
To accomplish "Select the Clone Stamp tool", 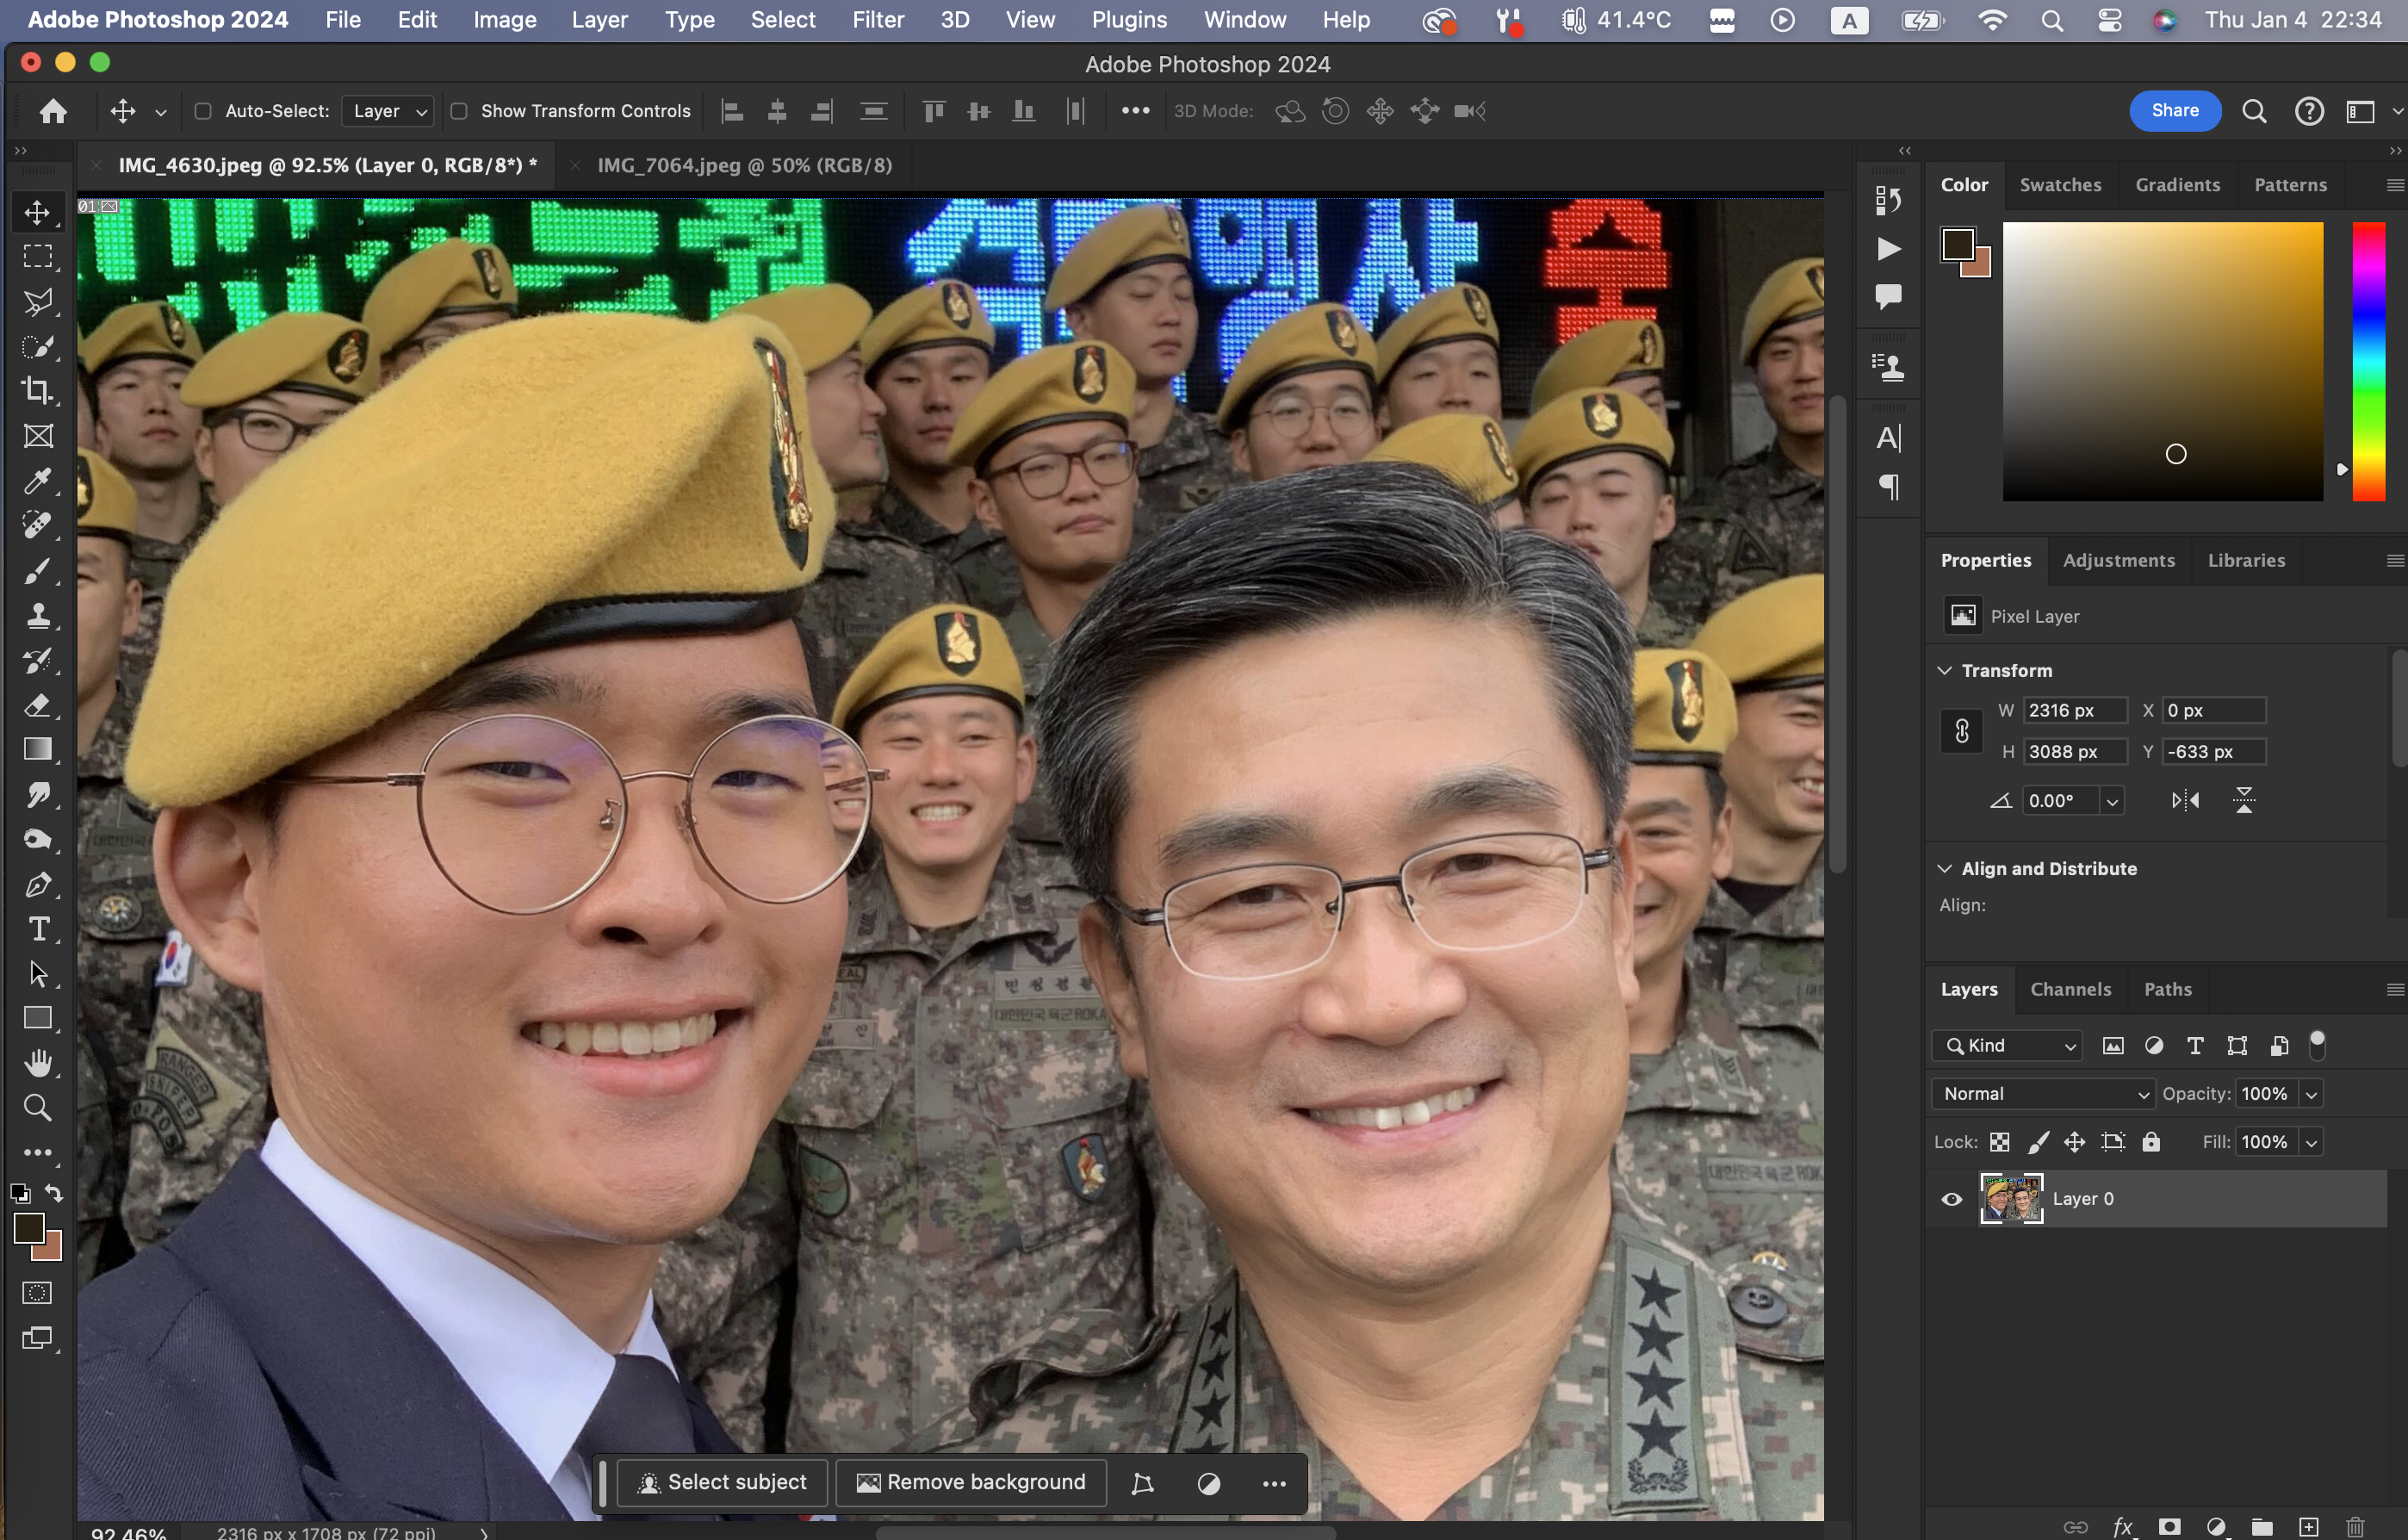I will (x=38, y=616).
